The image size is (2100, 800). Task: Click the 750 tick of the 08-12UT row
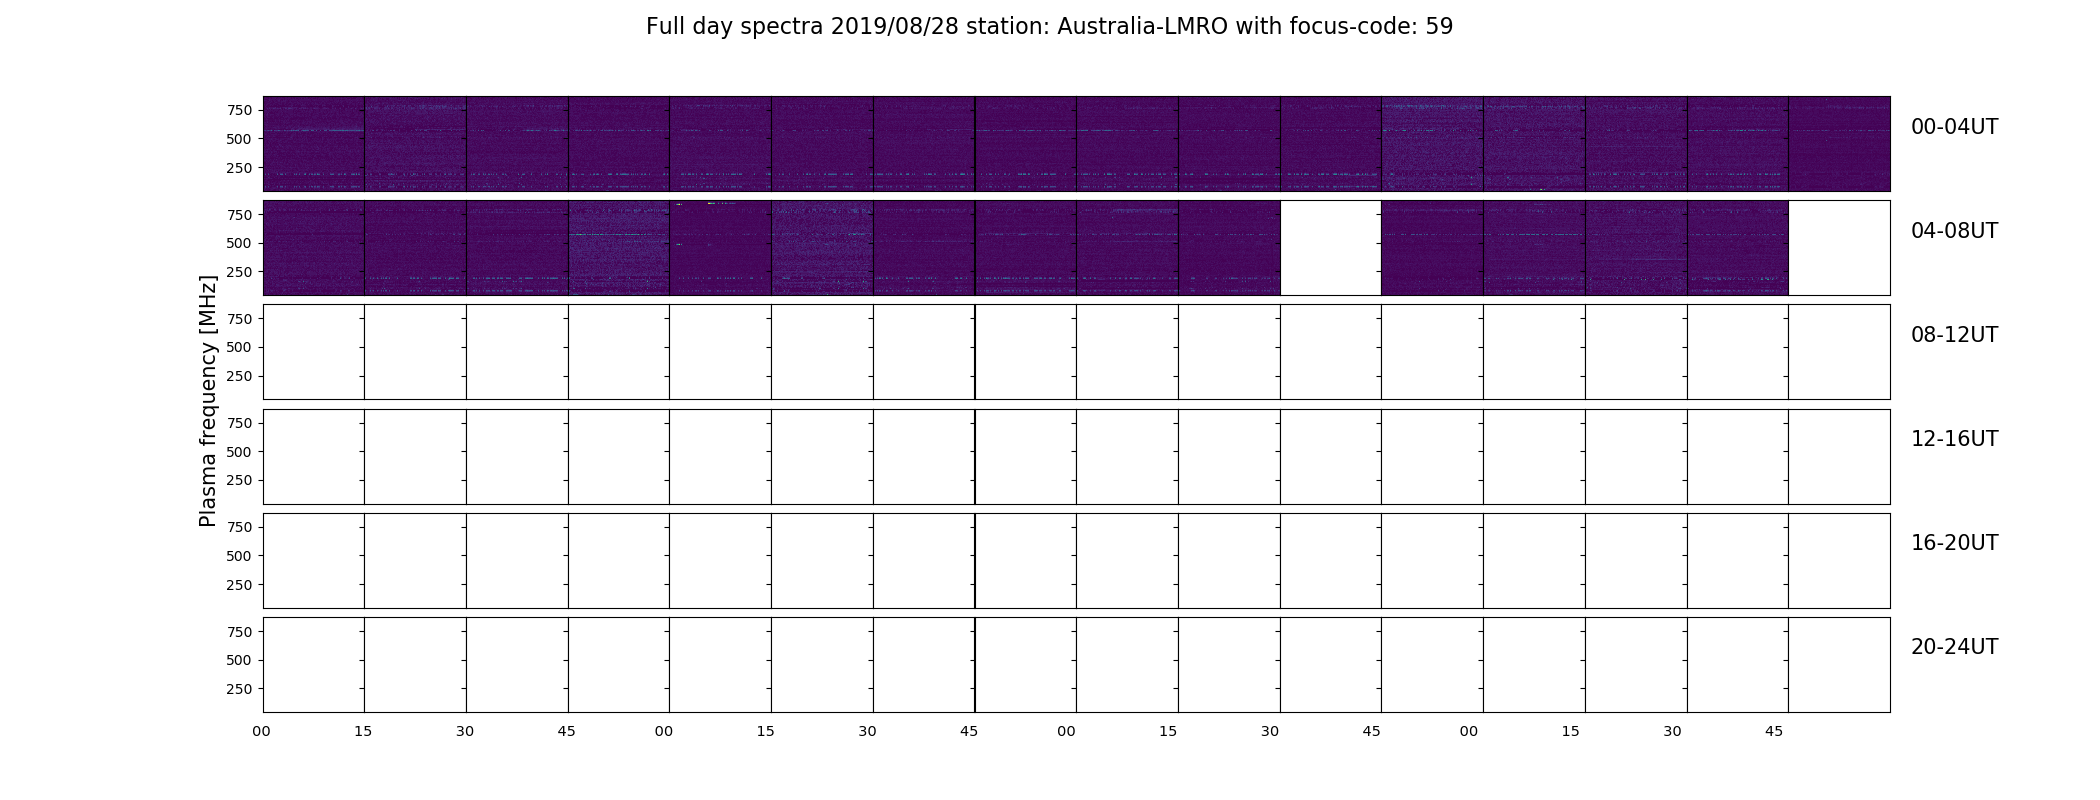239,319
